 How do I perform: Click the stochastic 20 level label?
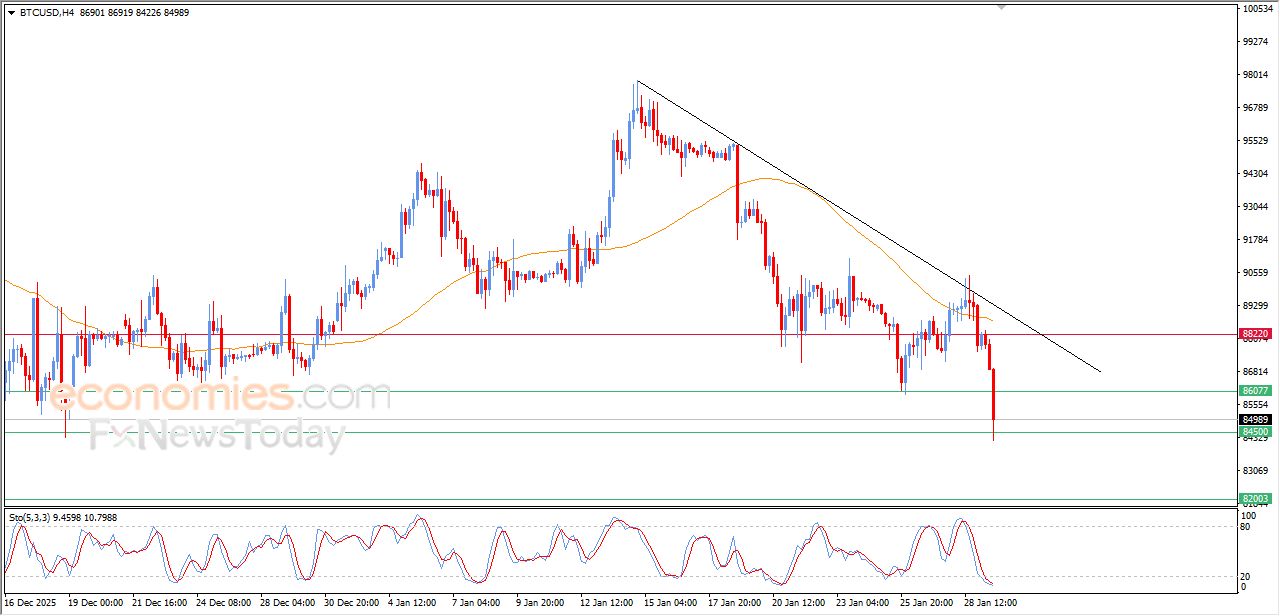tap(1247, 577)
